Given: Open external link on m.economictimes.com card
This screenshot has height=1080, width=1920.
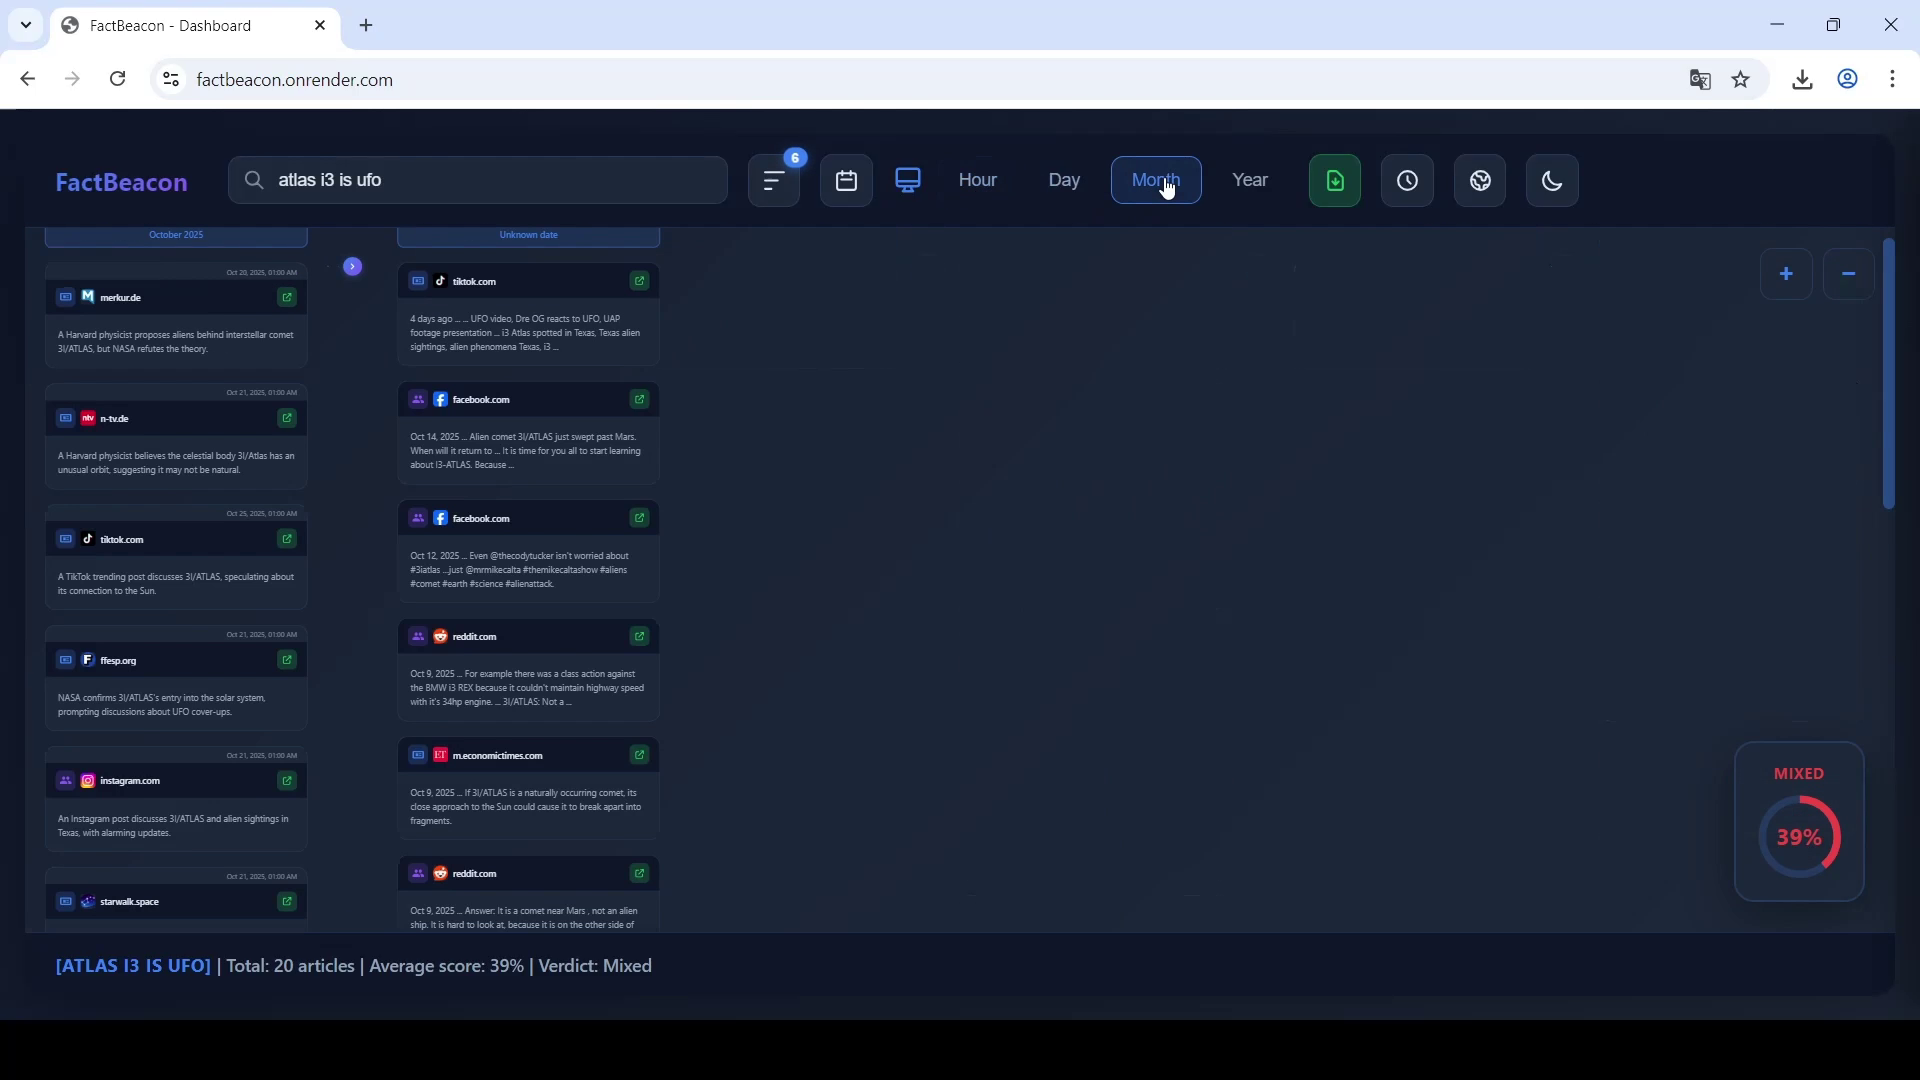Looking at the screenshot, I should (639, 755).
